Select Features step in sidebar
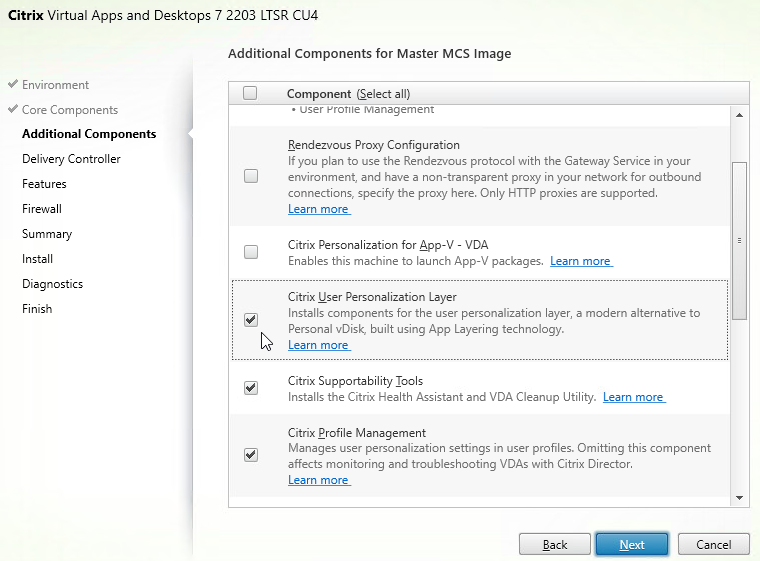760x561 pixels. tap(44, 184)
